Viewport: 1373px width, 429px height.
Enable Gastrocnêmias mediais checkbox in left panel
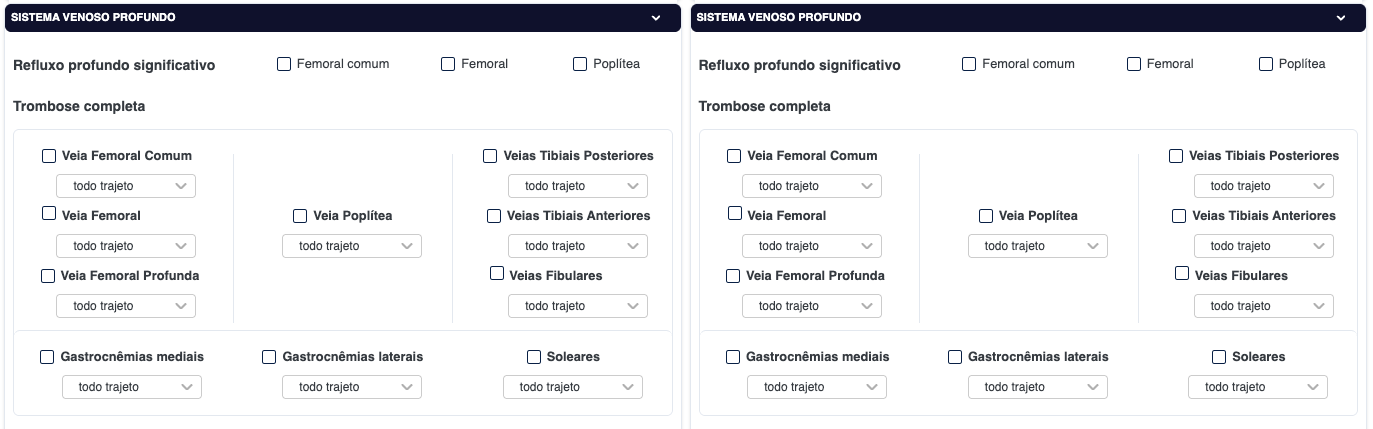47,357
